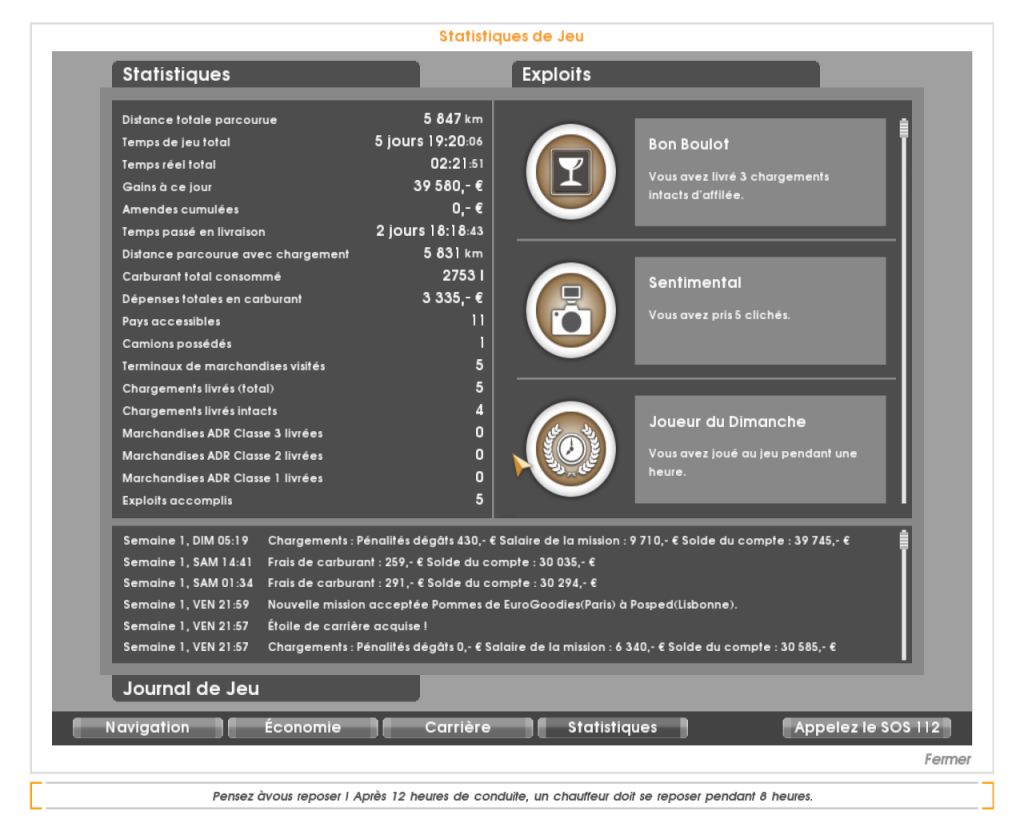Click the Appelez le SOS 112 button
This screenshot has height=819, width=1024.
867,728
